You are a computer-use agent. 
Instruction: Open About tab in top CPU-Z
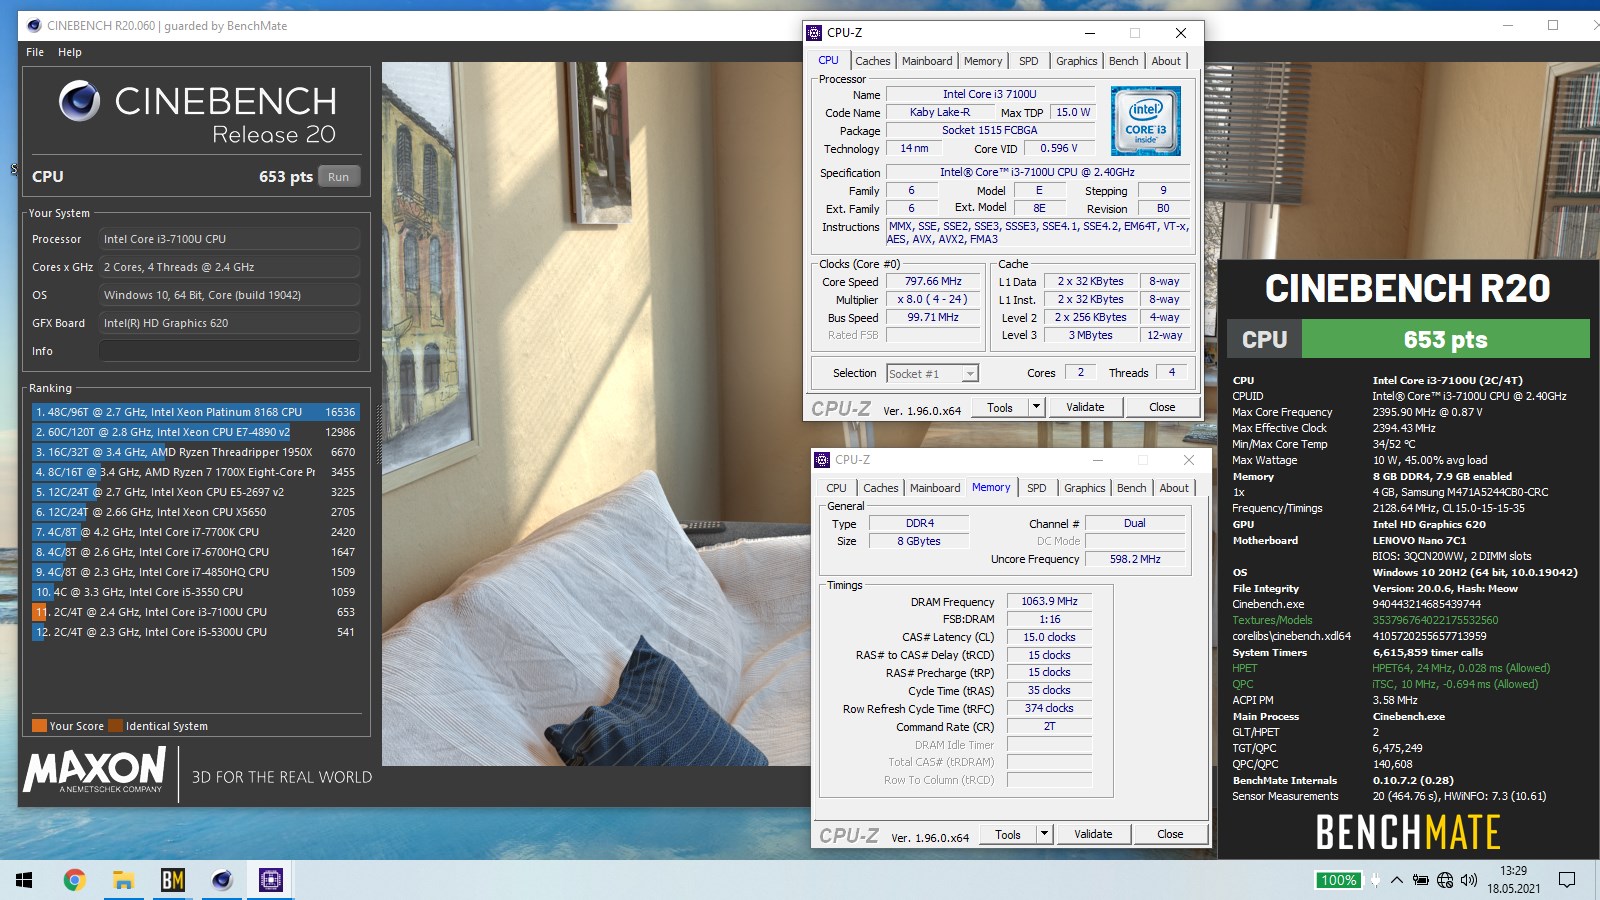[1166, 61]
